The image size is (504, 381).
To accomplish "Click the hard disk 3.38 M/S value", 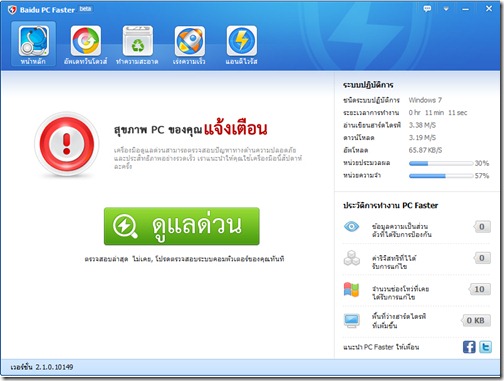I will point(422,125).
